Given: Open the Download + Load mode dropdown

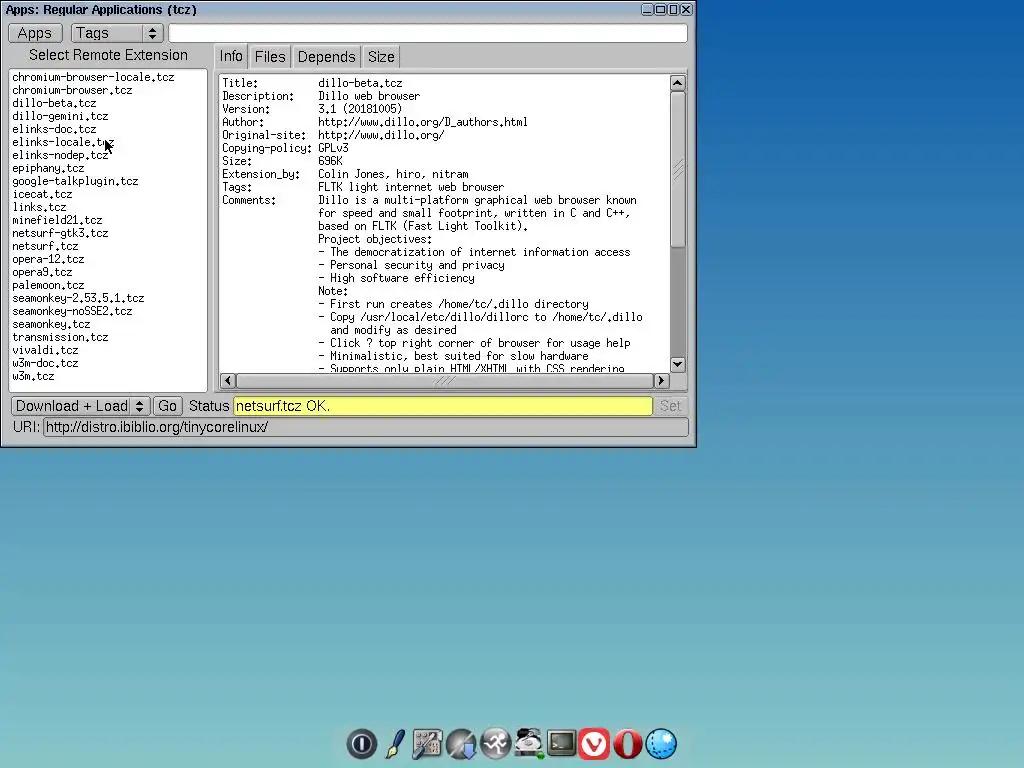Looking at the screenshot, I should tap(81, 406).
